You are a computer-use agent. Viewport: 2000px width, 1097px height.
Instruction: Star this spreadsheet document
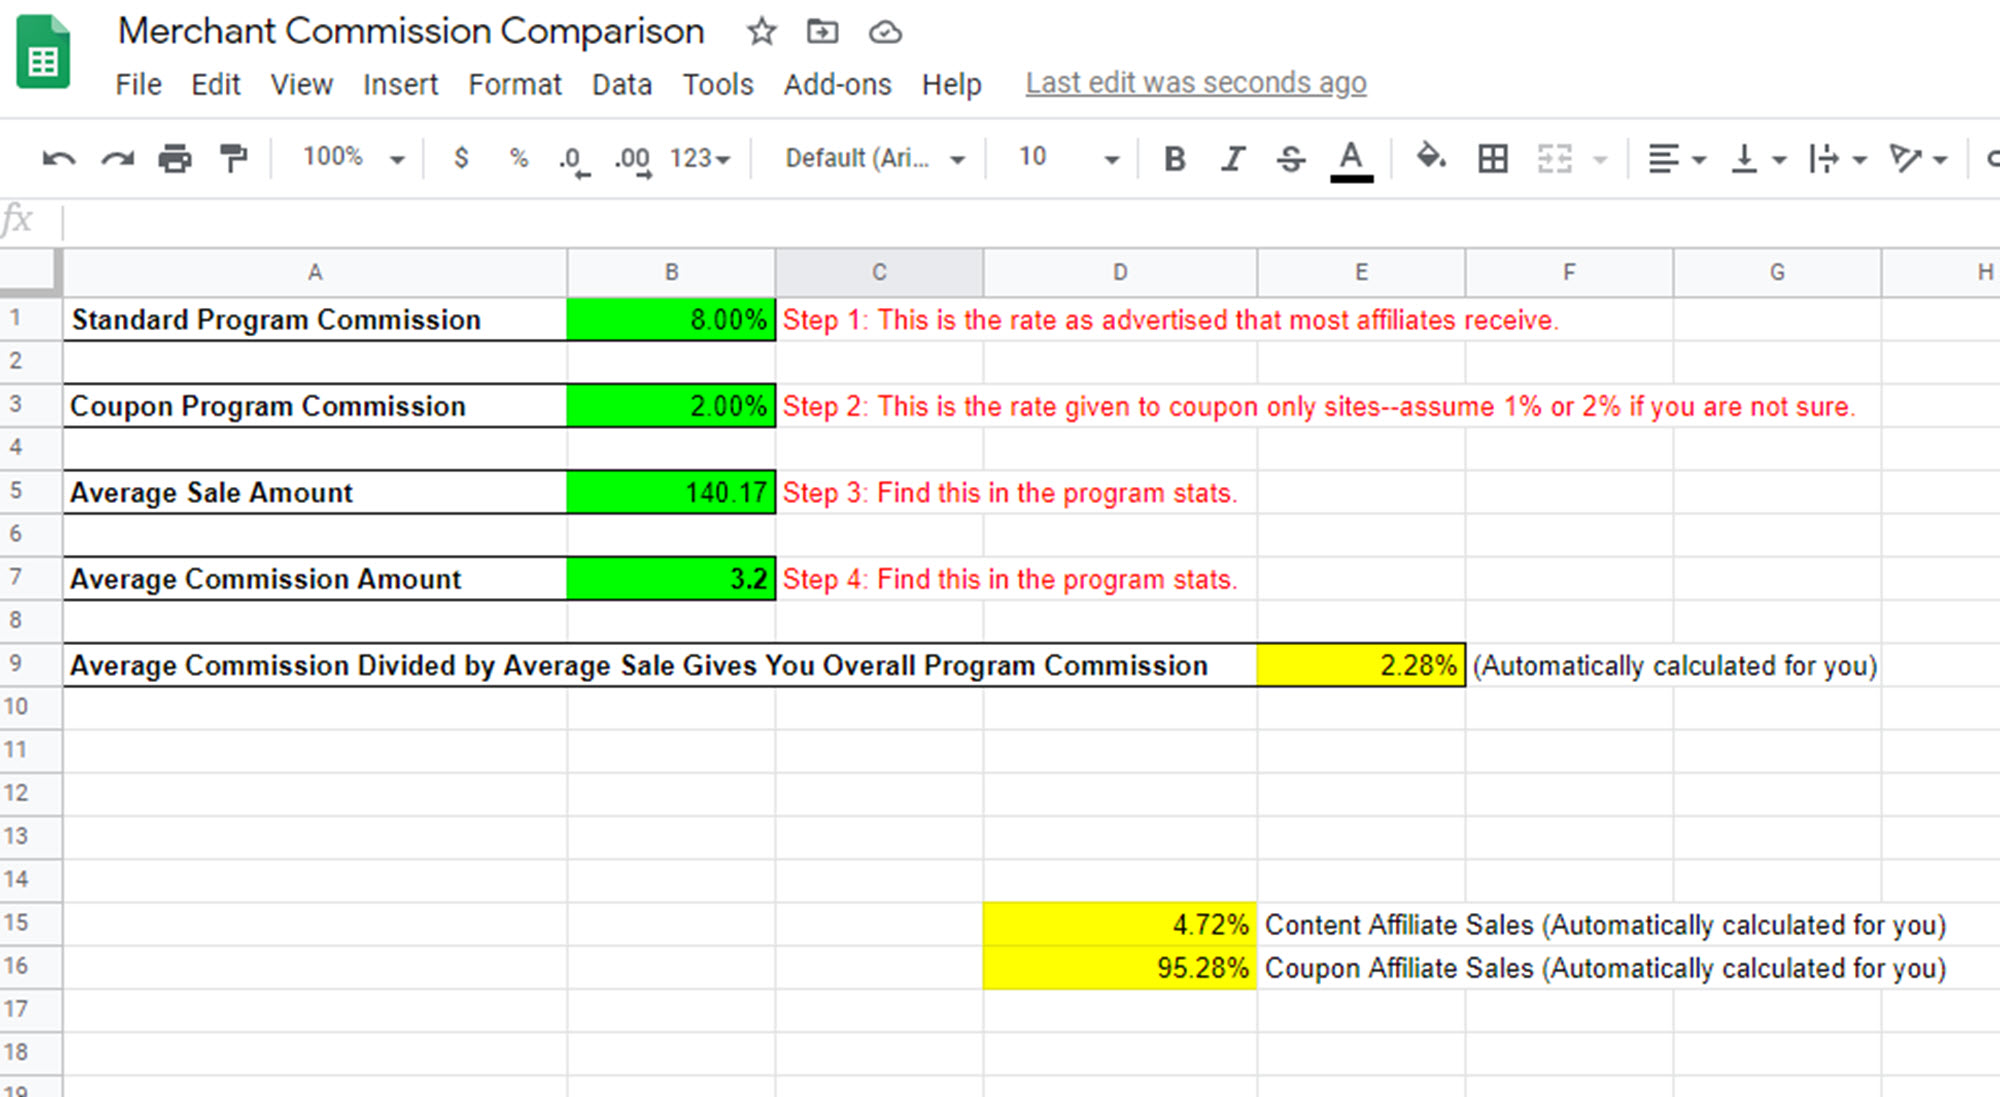click(x=761, y=32)
